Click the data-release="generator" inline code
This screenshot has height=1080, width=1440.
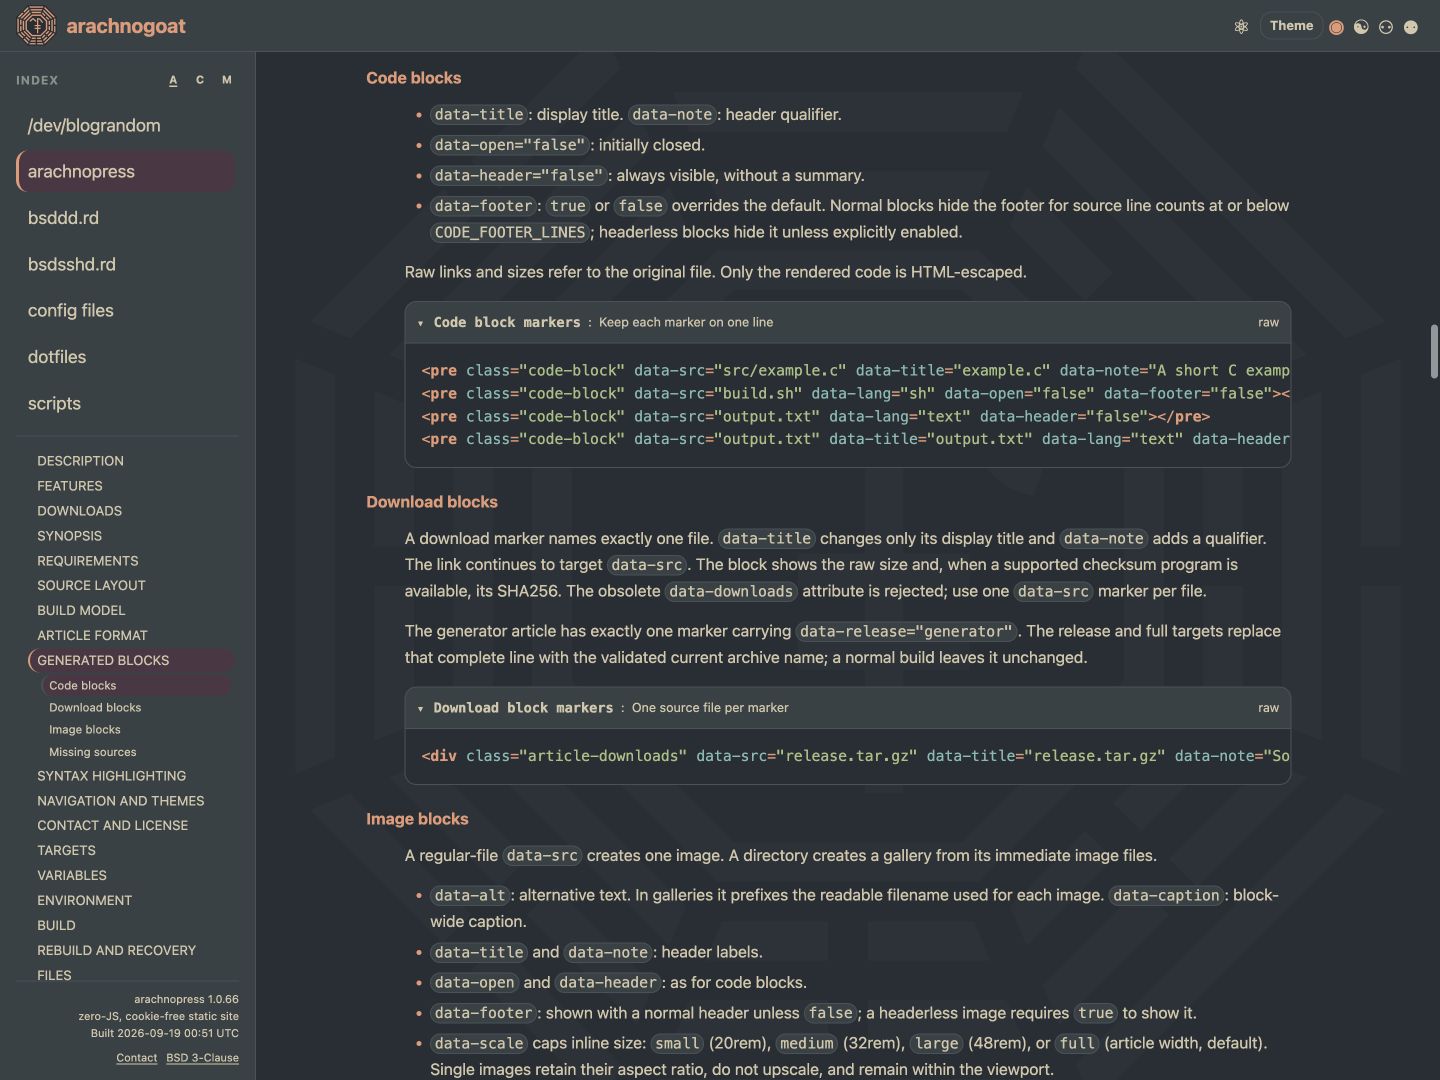(x=907, y=631)
